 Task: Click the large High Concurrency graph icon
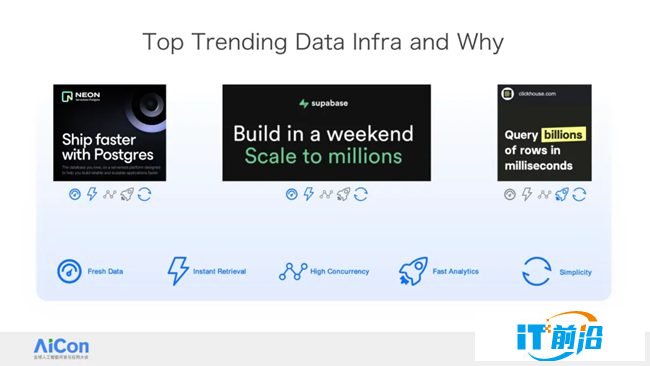[x=293, y=271]
